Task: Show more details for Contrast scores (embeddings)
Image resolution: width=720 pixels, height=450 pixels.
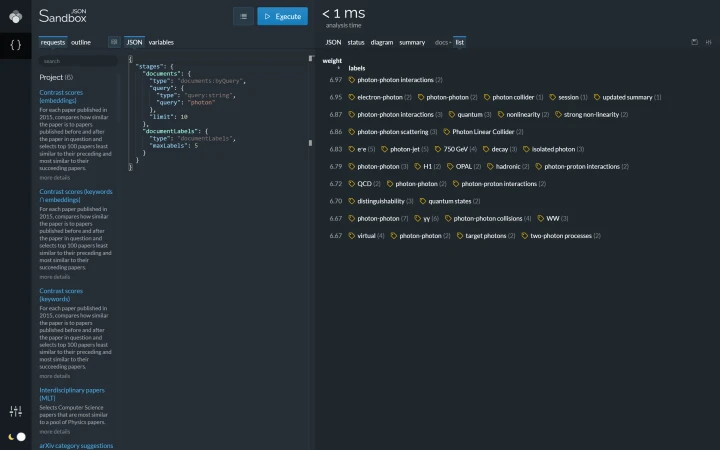Action: (x=55, y=178)
